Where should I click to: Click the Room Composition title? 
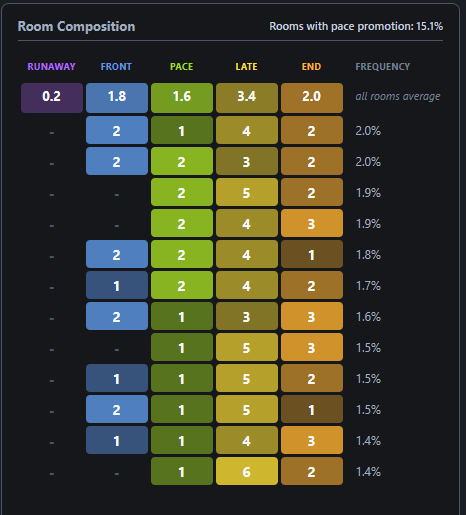pos(76,26)
